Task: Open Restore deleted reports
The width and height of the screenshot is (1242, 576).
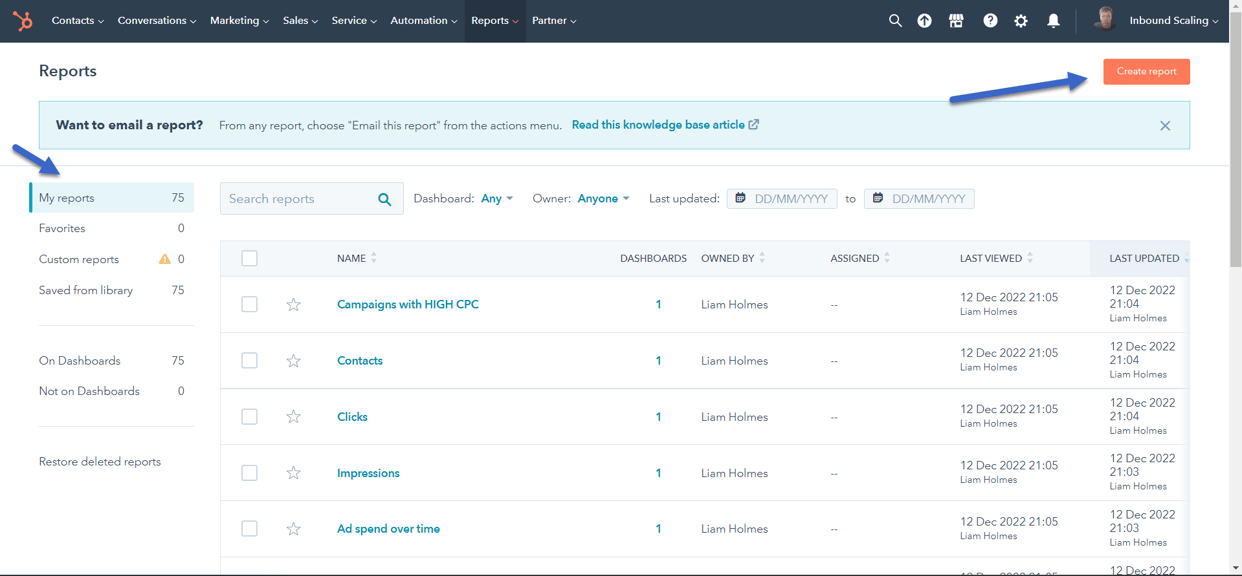Action: [100, 462]
